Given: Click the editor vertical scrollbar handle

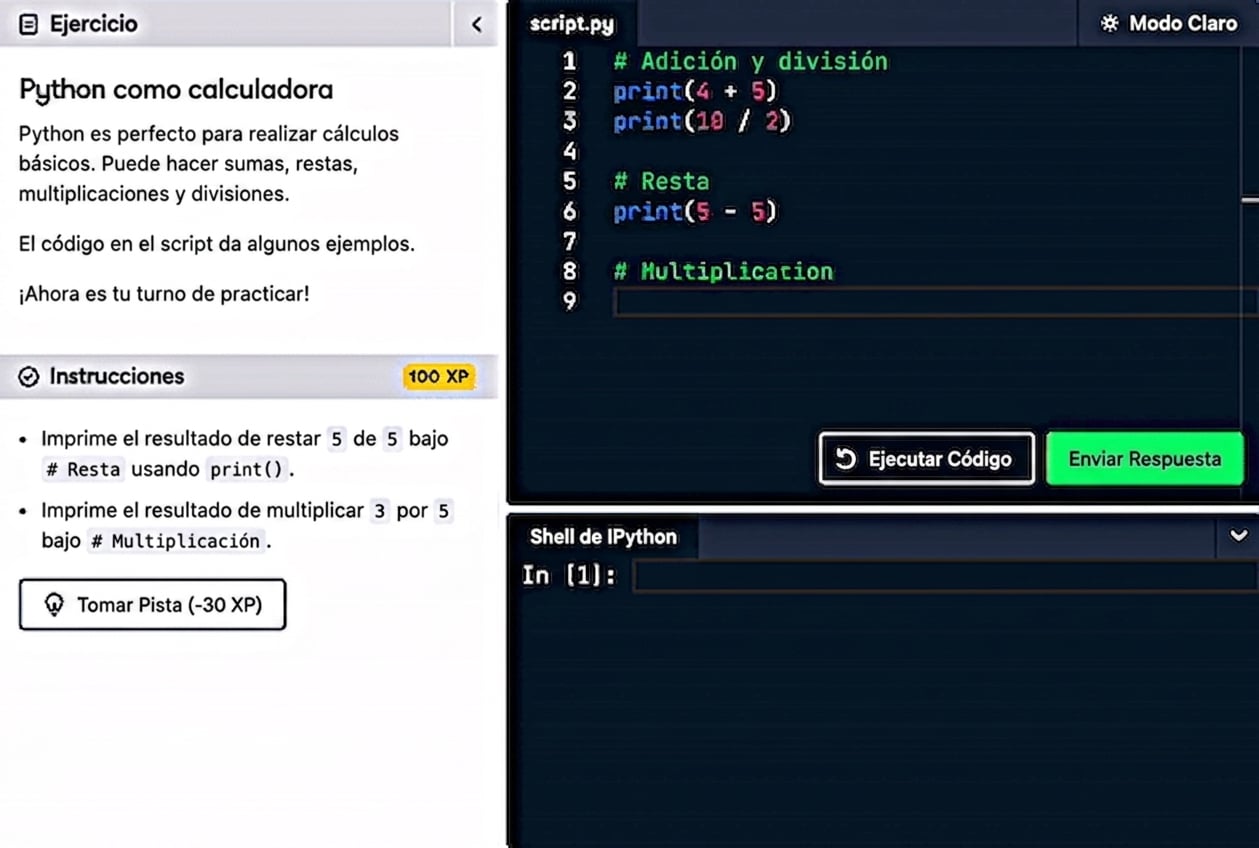Looking at the screenshot, I should point(1250,200).
